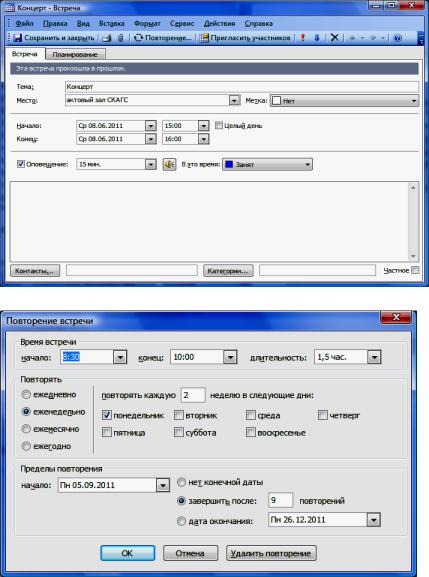Open Recurrence settings from toolbar
Viewport: 429px width, 577px height.
162,38
